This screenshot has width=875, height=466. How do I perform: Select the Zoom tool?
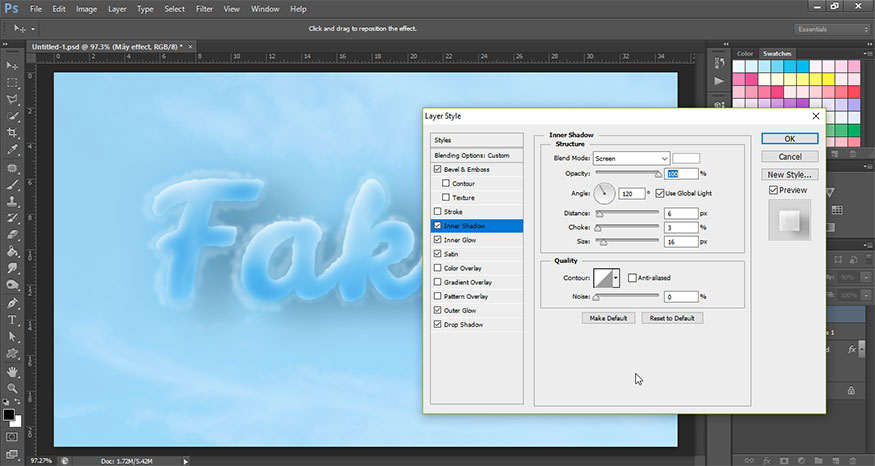12,388
